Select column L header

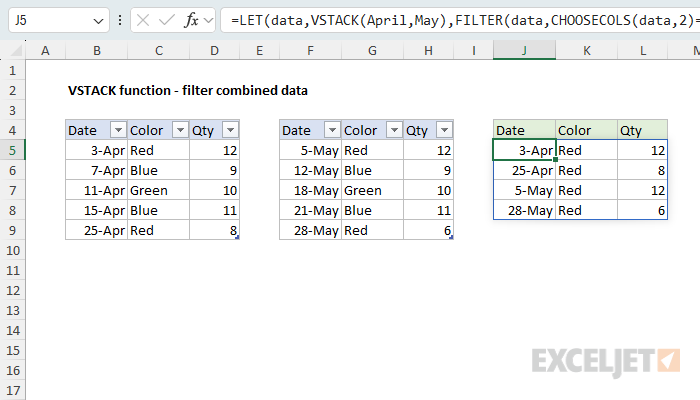(x=642, y=50)
